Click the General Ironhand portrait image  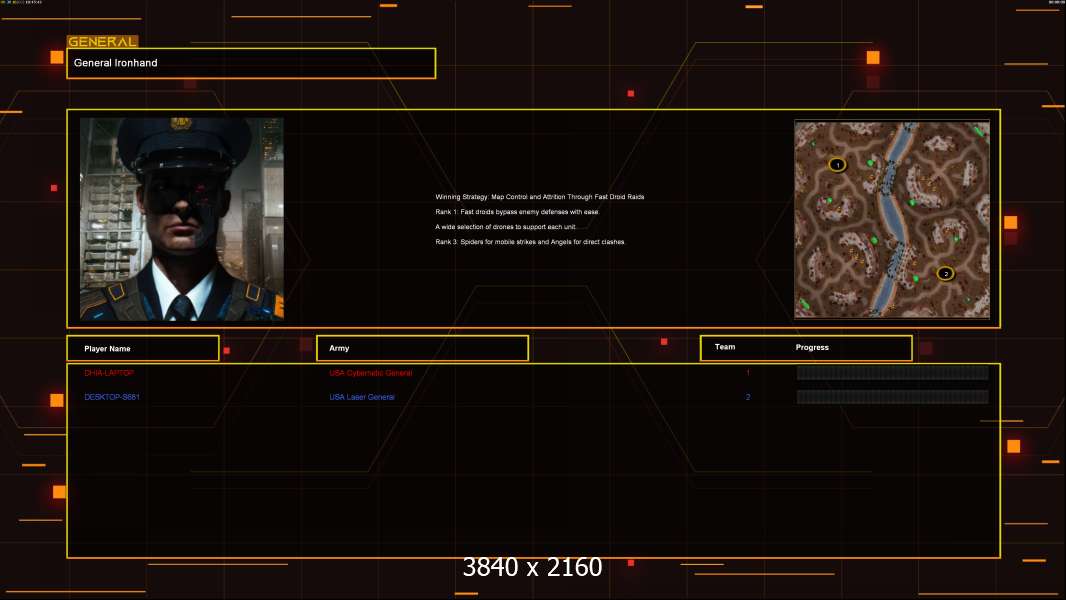(x=182, y=219)
